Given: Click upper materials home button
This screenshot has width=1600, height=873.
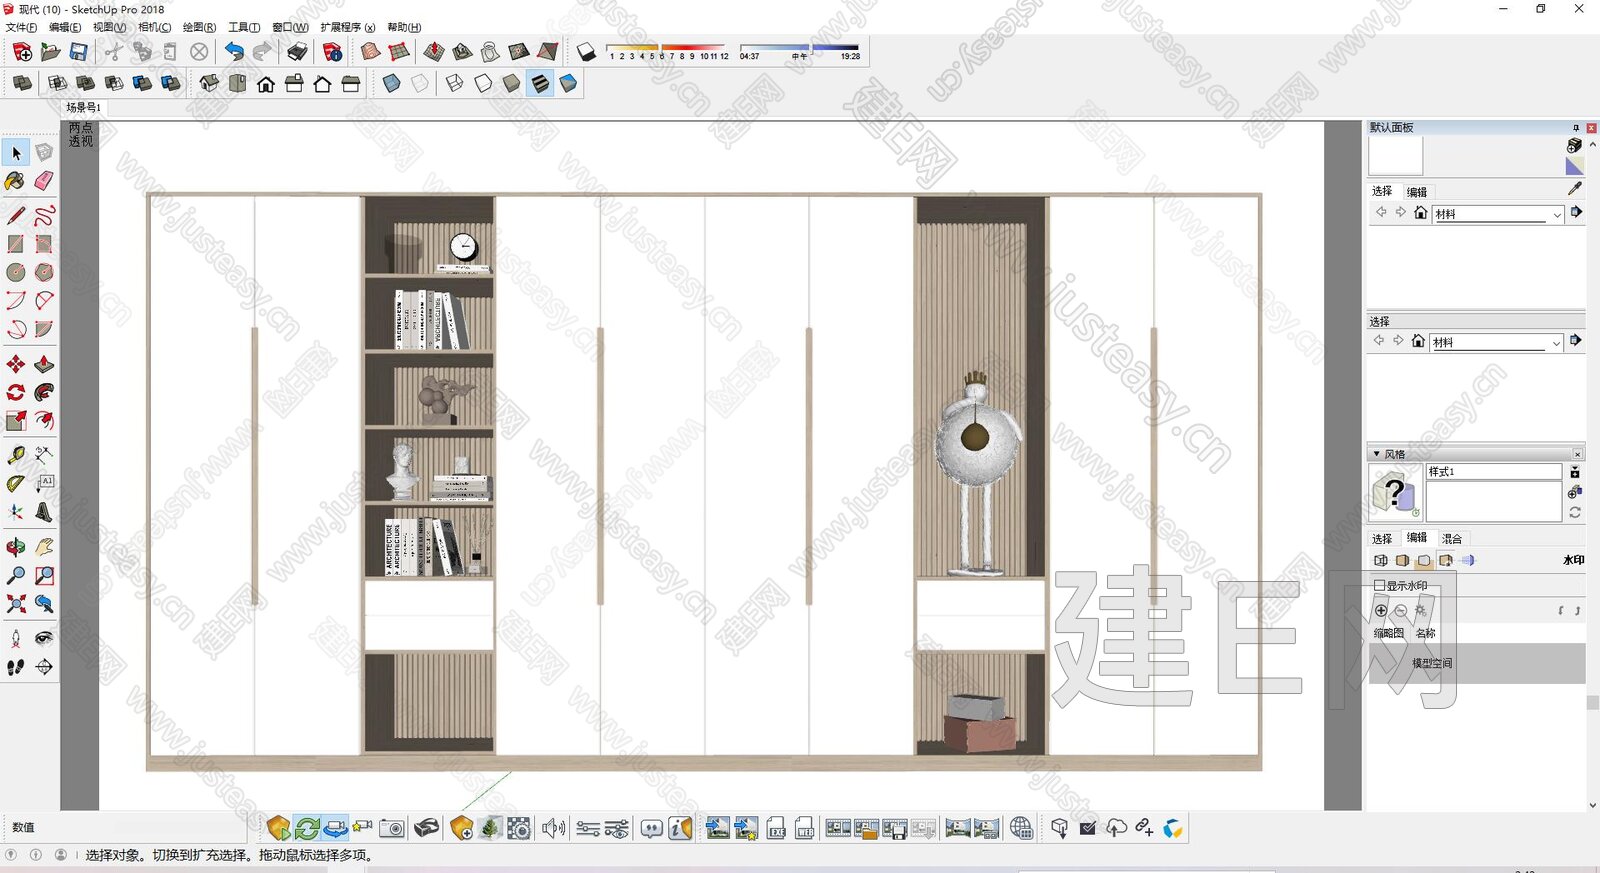Looking at the screenshot, I should [1420, 212].
